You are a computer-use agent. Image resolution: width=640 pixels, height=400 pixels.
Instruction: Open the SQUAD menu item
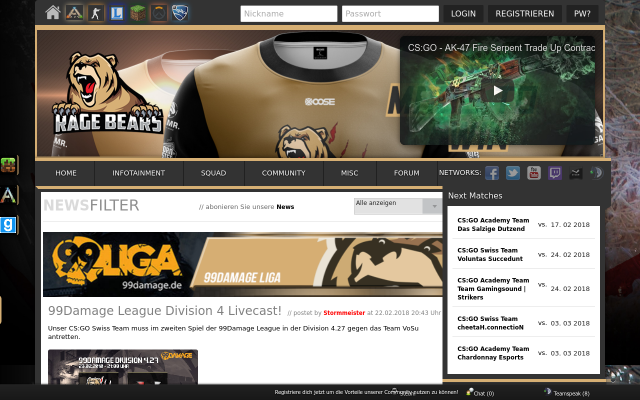tap(213, 173)
